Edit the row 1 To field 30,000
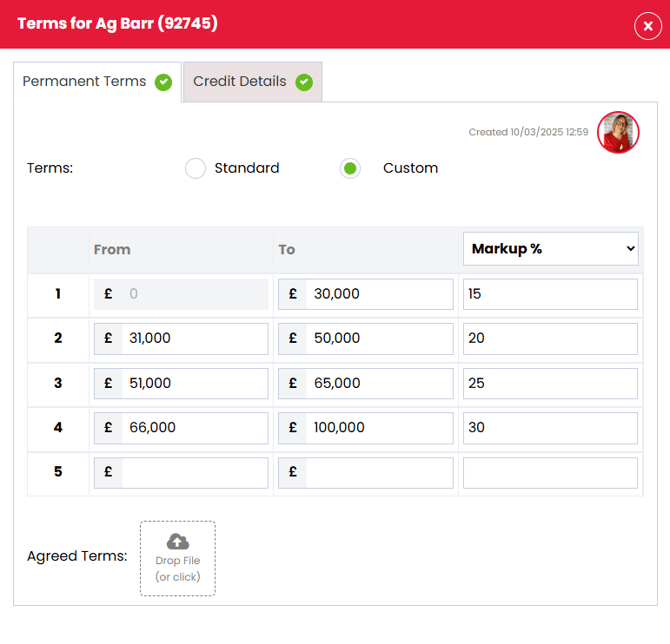 [x=366, y=294]
